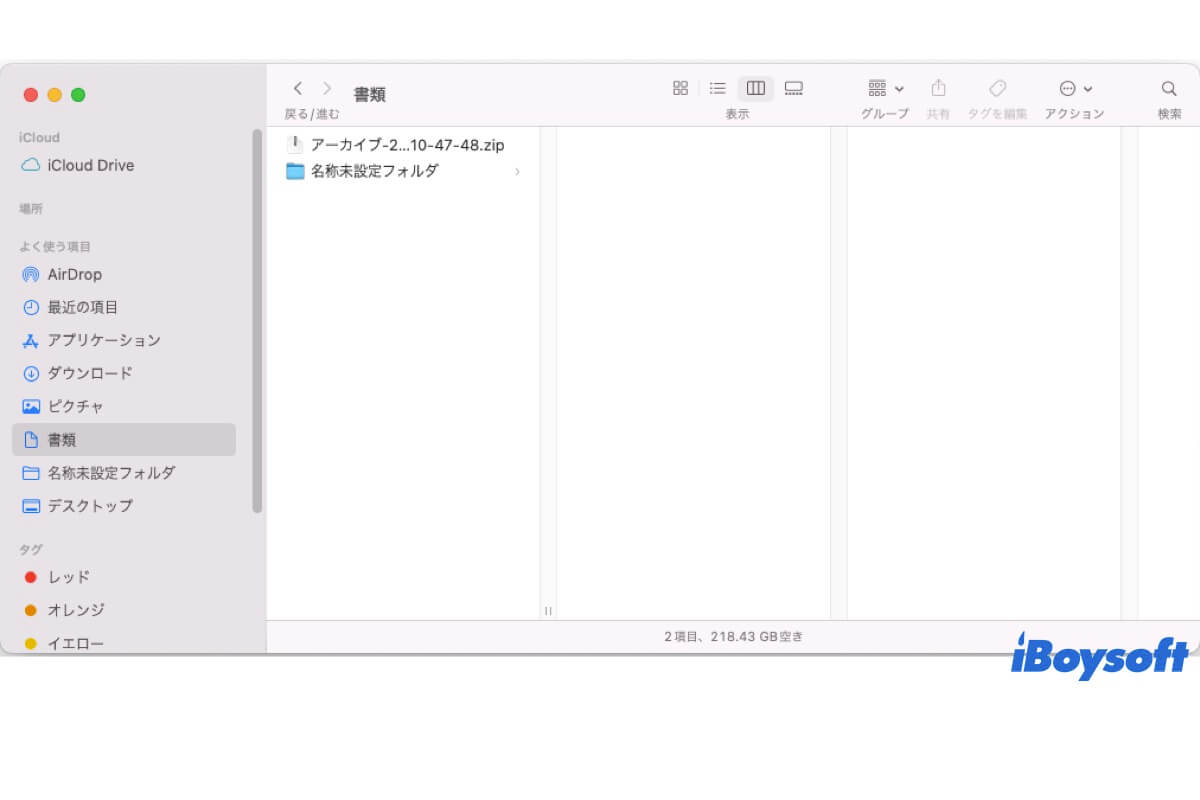Open the search (検索) magnifier
The height and width of the screenshot is (800, 1200).
(1169, 88)
